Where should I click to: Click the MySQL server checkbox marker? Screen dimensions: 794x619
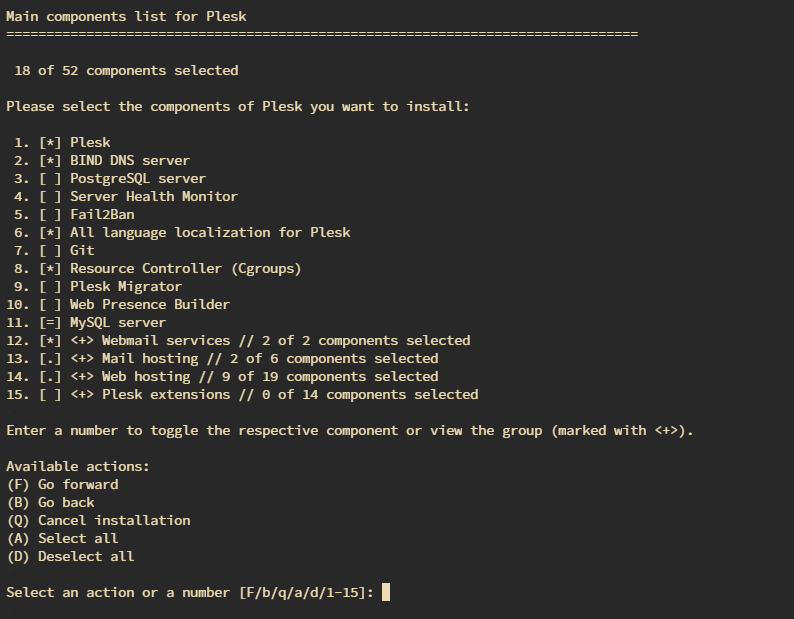(x=50, y=322)
